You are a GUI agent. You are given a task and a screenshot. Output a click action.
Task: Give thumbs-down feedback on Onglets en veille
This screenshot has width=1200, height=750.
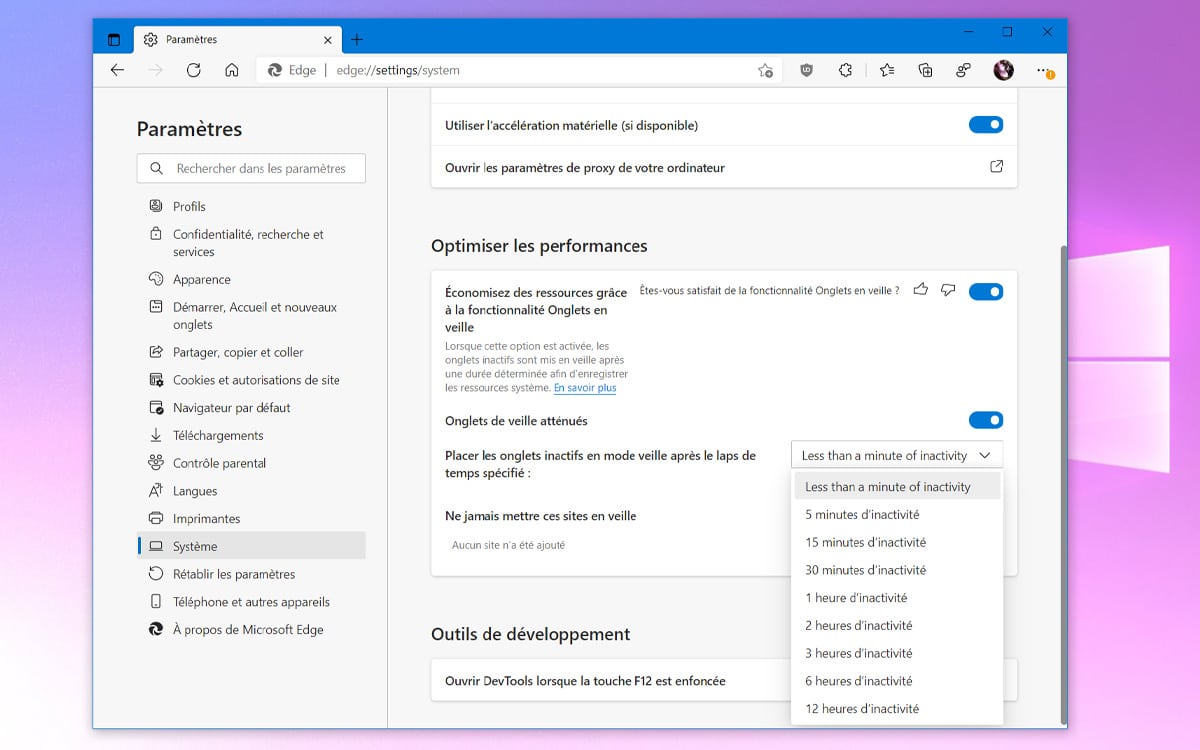[948, 290]
